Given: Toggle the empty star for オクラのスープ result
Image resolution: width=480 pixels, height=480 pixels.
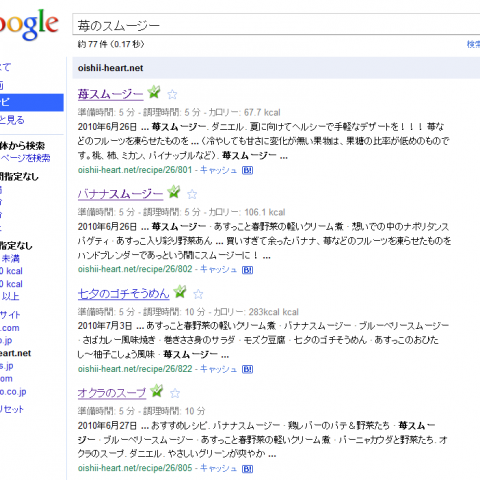Looking at the screenshot, I should pyautogui.click(x=175, y=393).
